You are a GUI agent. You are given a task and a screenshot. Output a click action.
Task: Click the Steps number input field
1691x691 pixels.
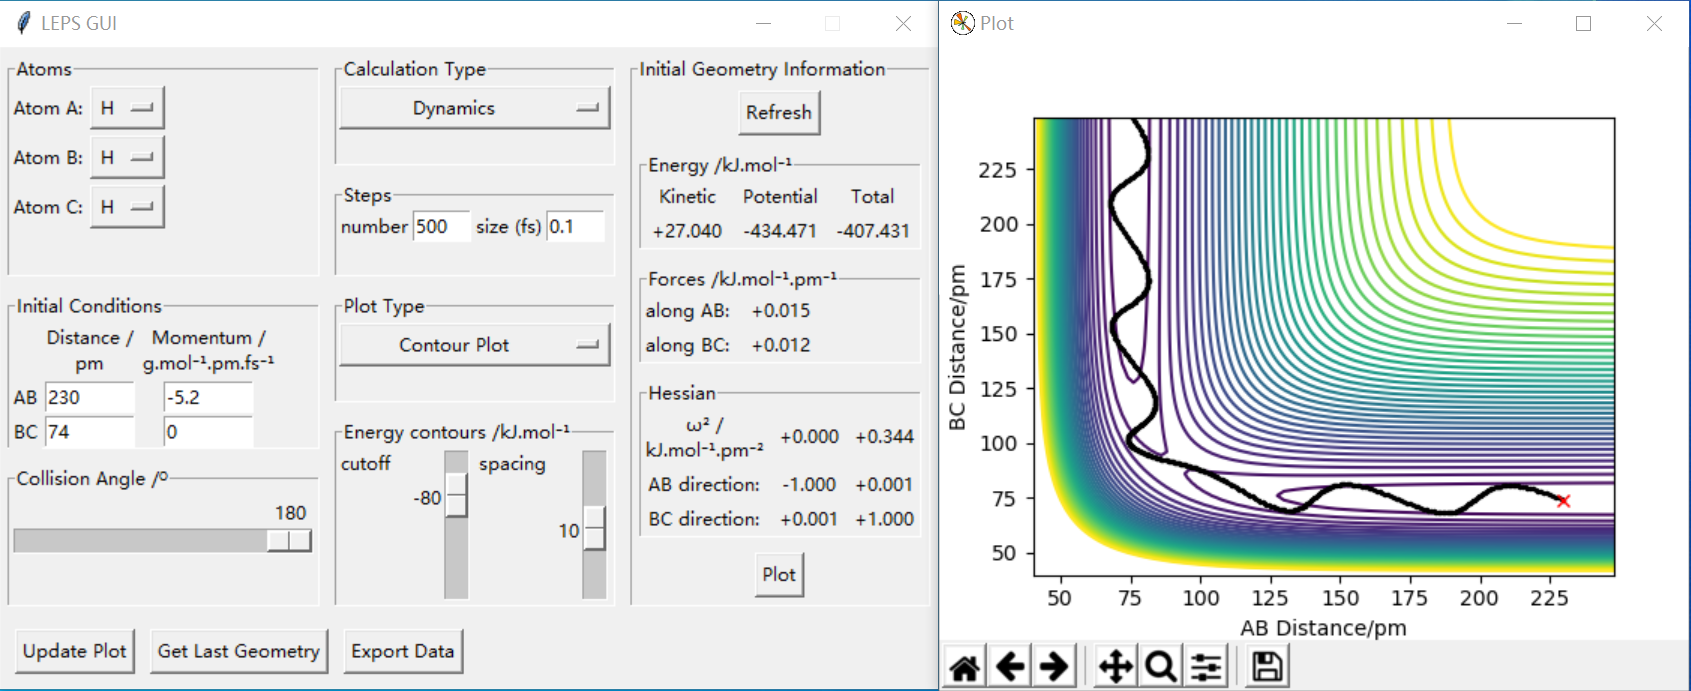(x=441, y=226)
